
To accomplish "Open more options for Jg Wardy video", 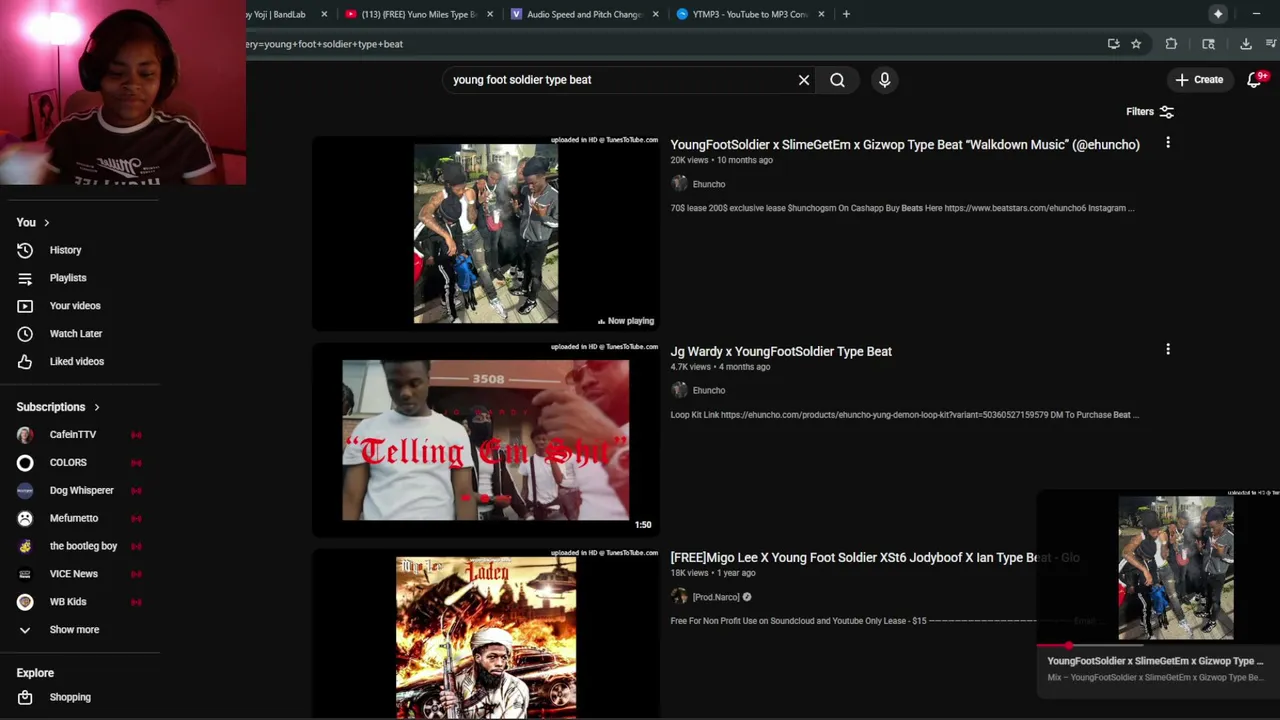I will click(1167, 349).
